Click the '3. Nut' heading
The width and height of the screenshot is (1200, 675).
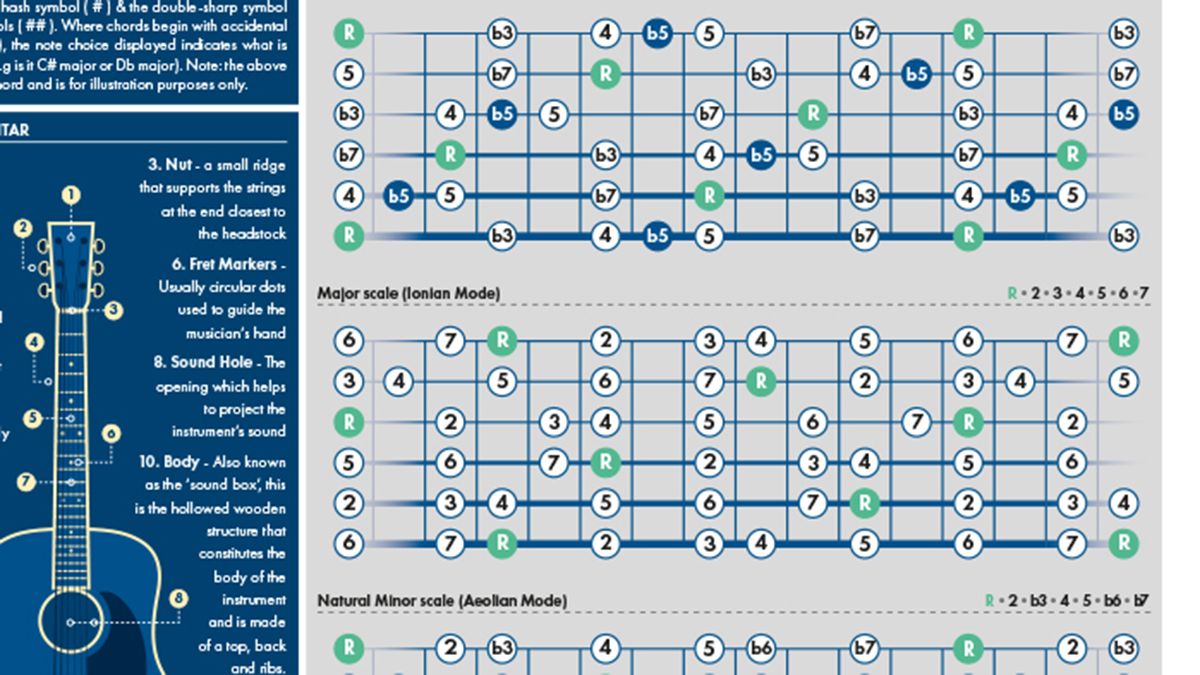pyautogui.click(x=169, y=164)
